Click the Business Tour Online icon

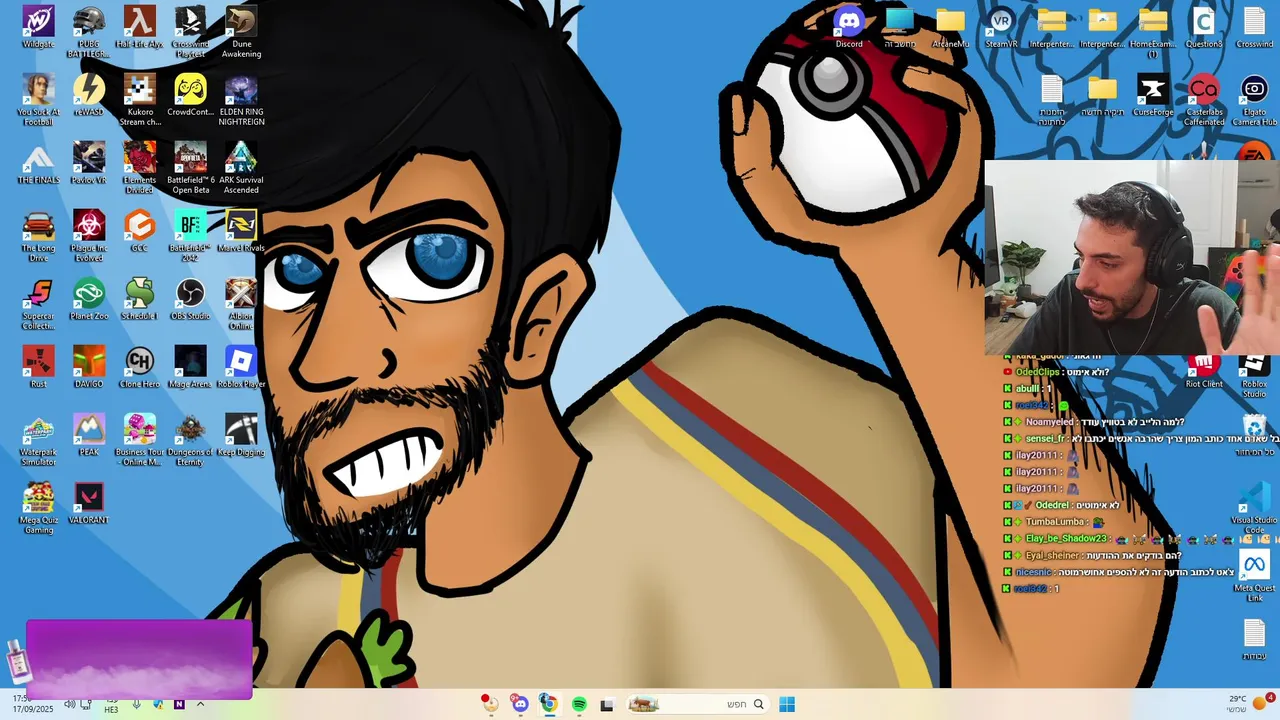pos(139,439)
